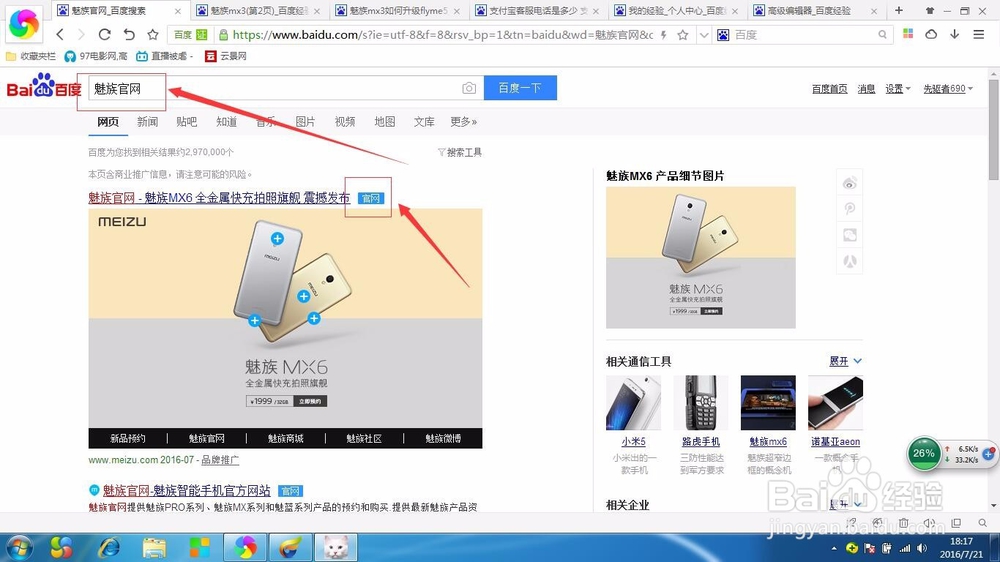Open the browser hamburger menu
The image size is (1000, 562).
978,34
